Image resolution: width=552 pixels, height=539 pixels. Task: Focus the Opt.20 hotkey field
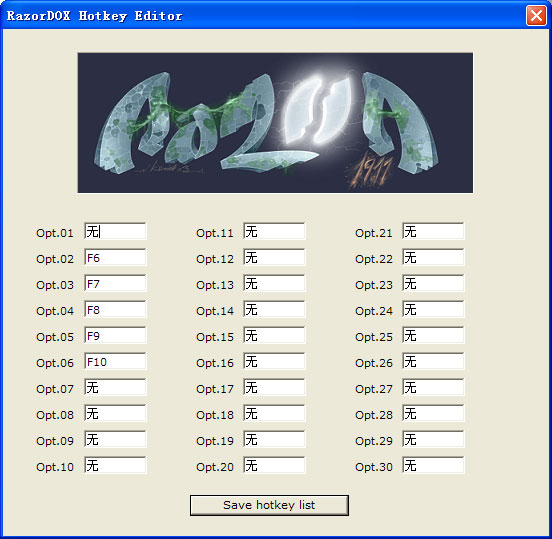point(275,466)
